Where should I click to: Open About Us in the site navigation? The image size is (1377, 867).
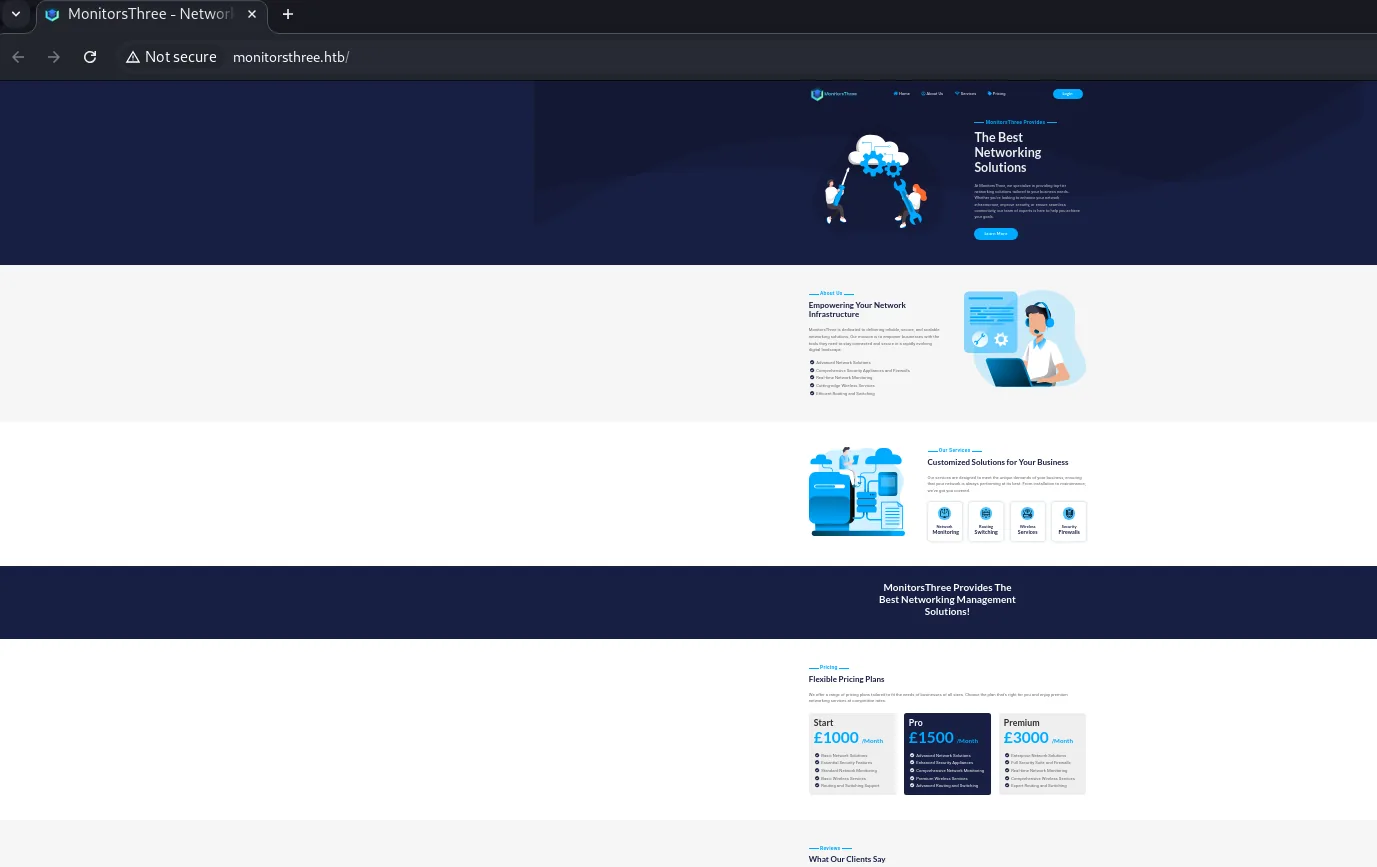pyautogui.click(x=932, y=93)
